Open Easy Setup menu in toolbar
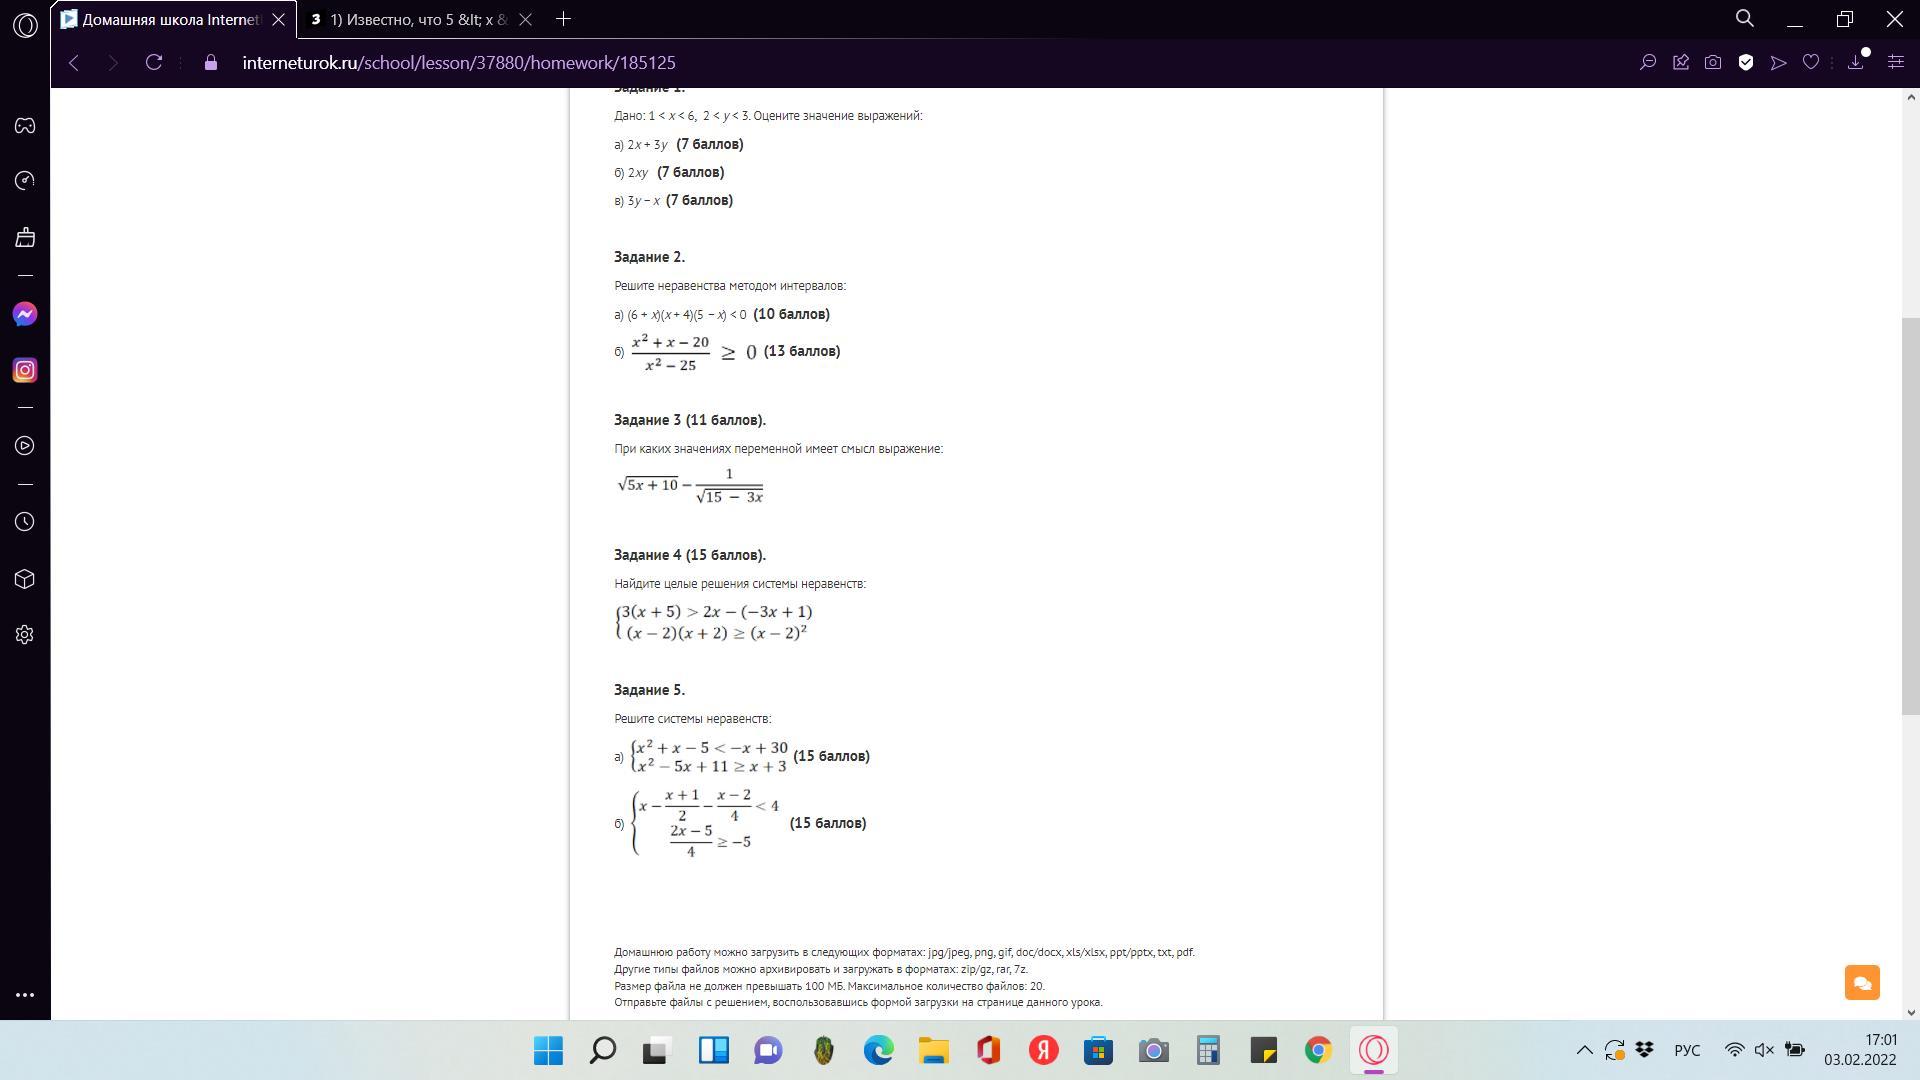Image resolution: width=1920 pixels, height=1080 pixels. (x=1895, y=62)
